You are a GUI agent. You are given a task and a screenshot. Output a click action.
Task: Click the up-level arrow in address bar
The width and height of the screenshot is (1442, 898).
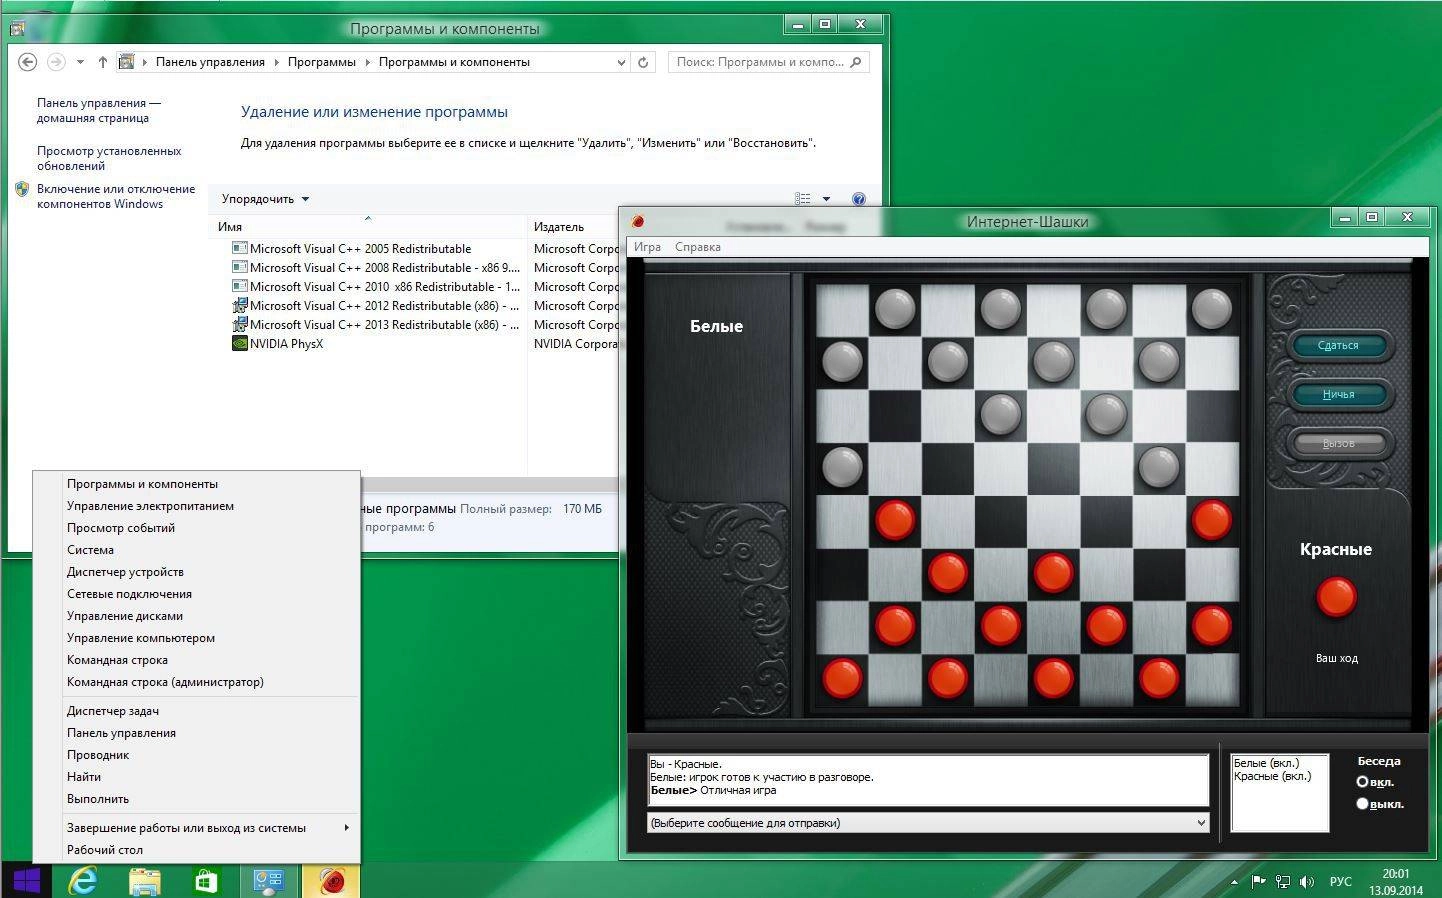[102, 62]
